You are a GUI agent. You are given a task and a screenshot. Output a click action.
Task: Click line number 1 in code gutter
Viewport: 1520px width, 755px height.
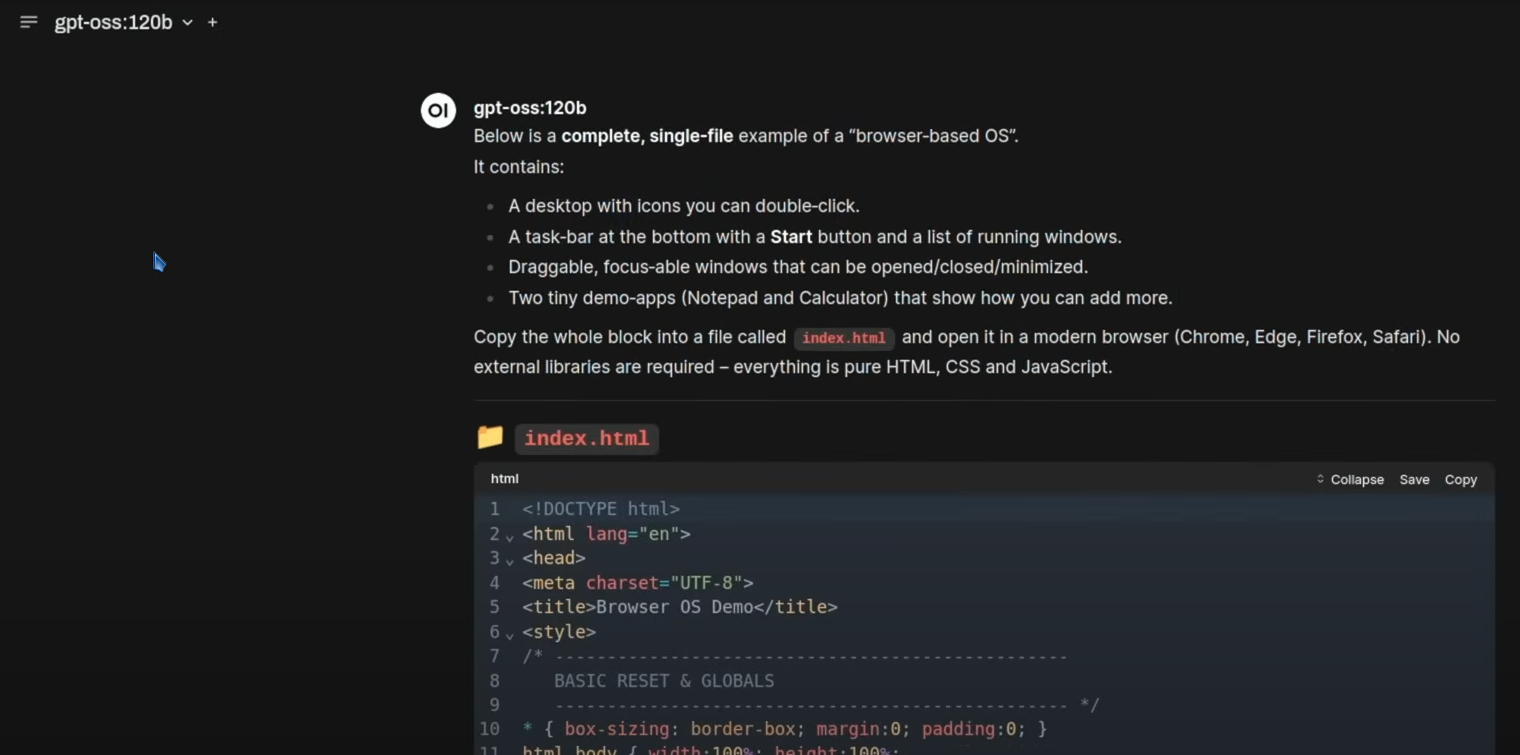[494, 509]
